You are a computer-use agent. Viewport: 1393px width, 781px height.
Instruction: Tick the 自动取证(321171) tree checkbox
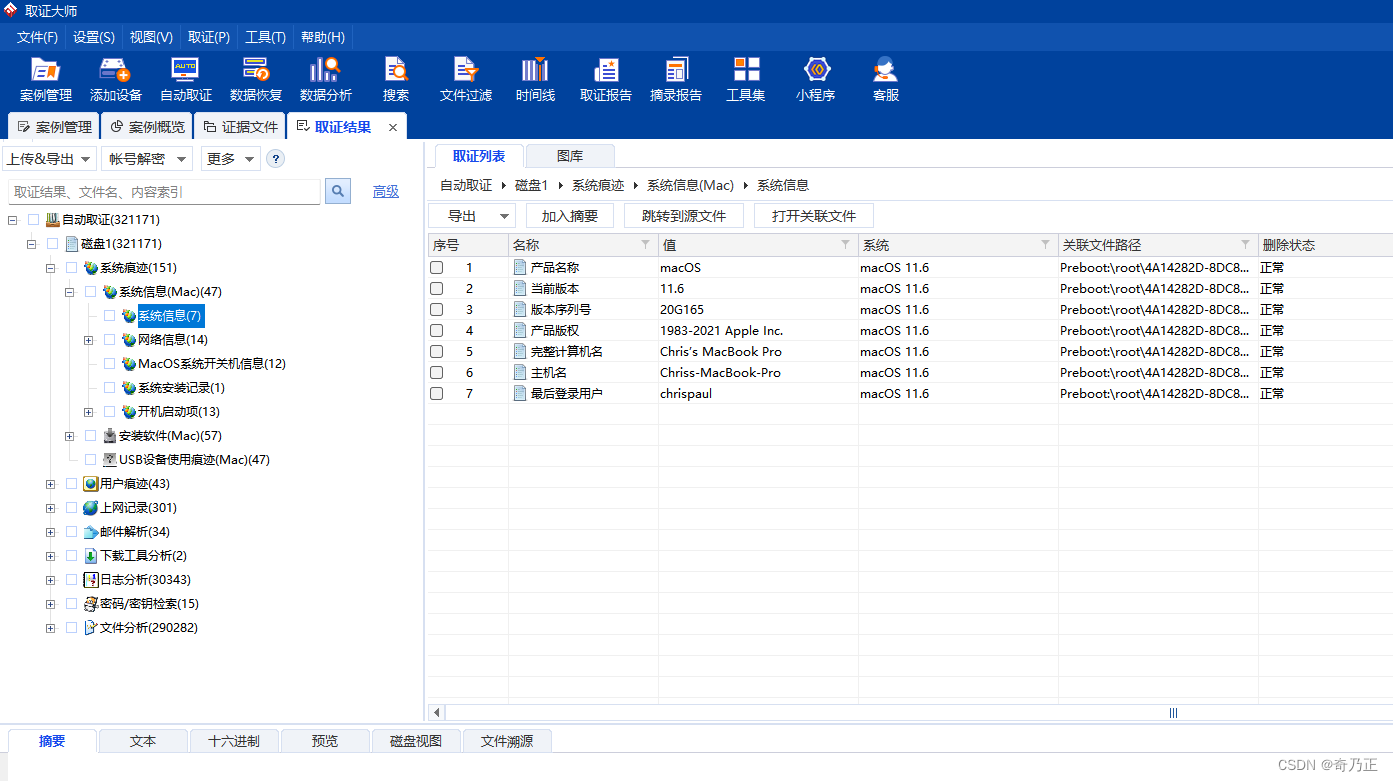tap(33, 220)
